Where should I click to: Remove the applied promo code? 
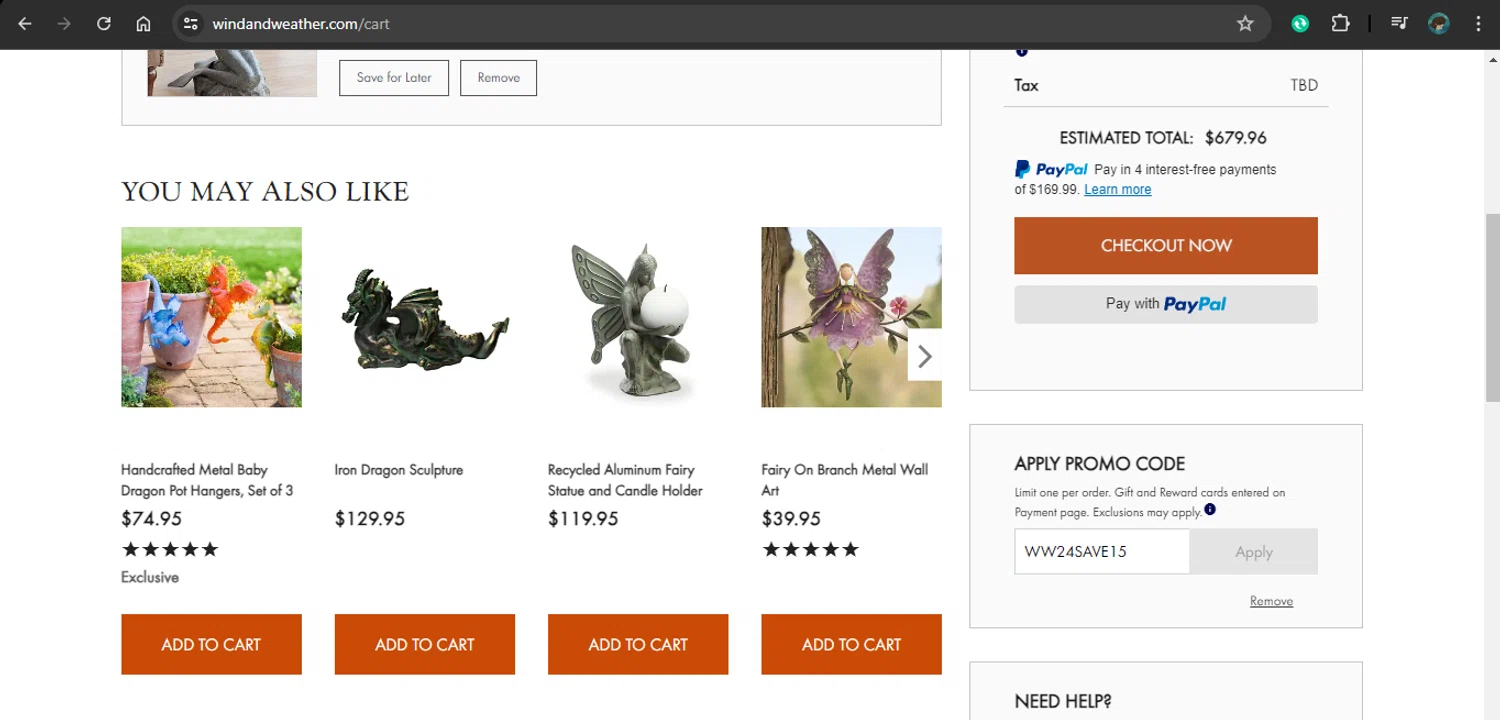click(x=1271, y=601)
